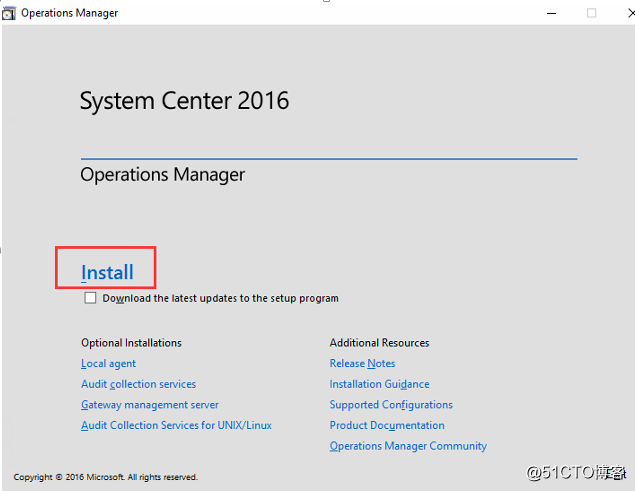Click the System Center 2016 heading
The width and height of the screenshot is (635, 491).
[x=184, y=100]
